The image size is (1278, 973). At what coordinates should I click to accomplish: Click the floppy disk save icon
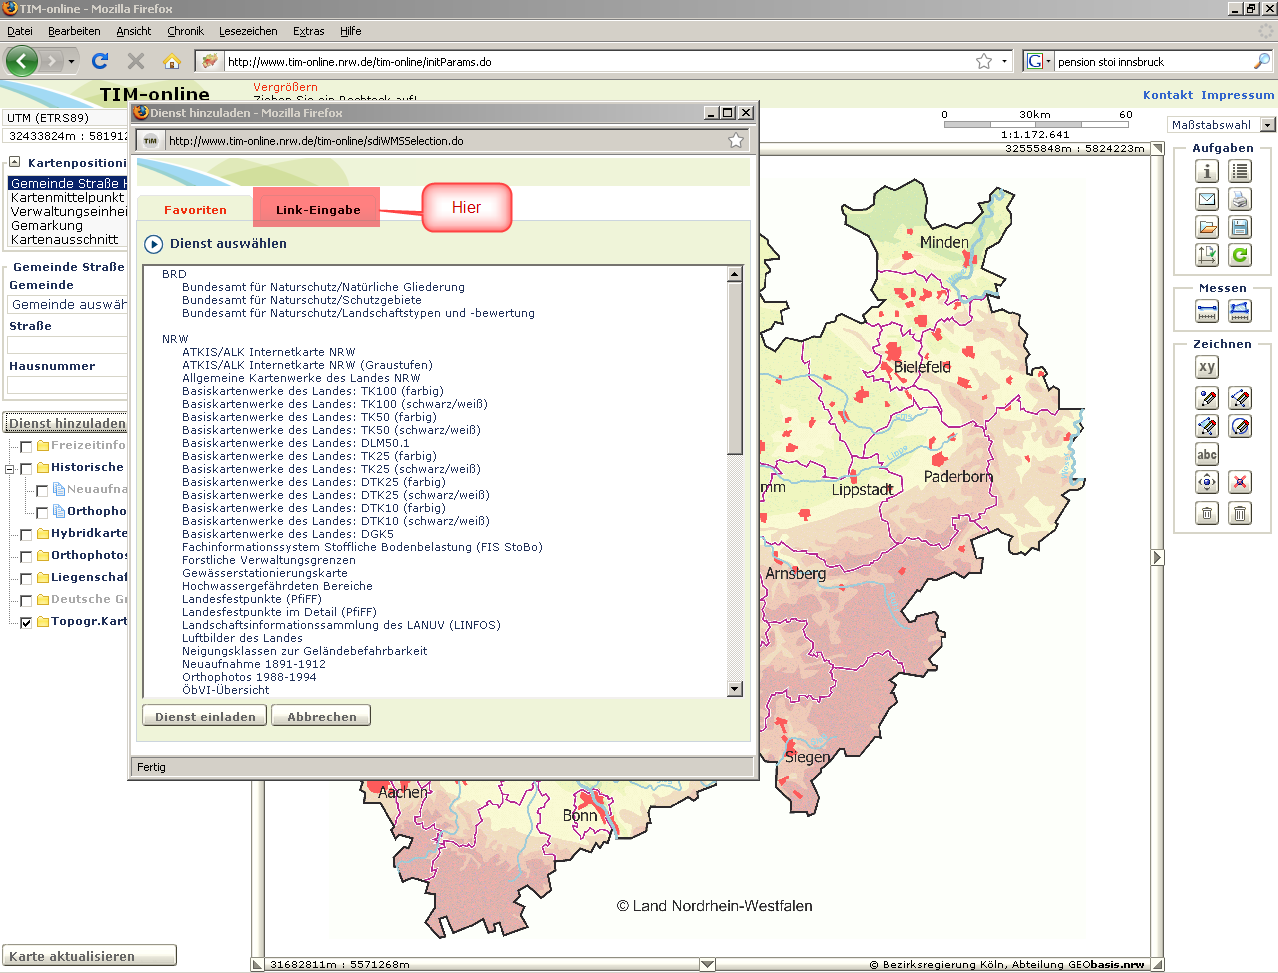pyautogui.click(x=1240, y=227)
